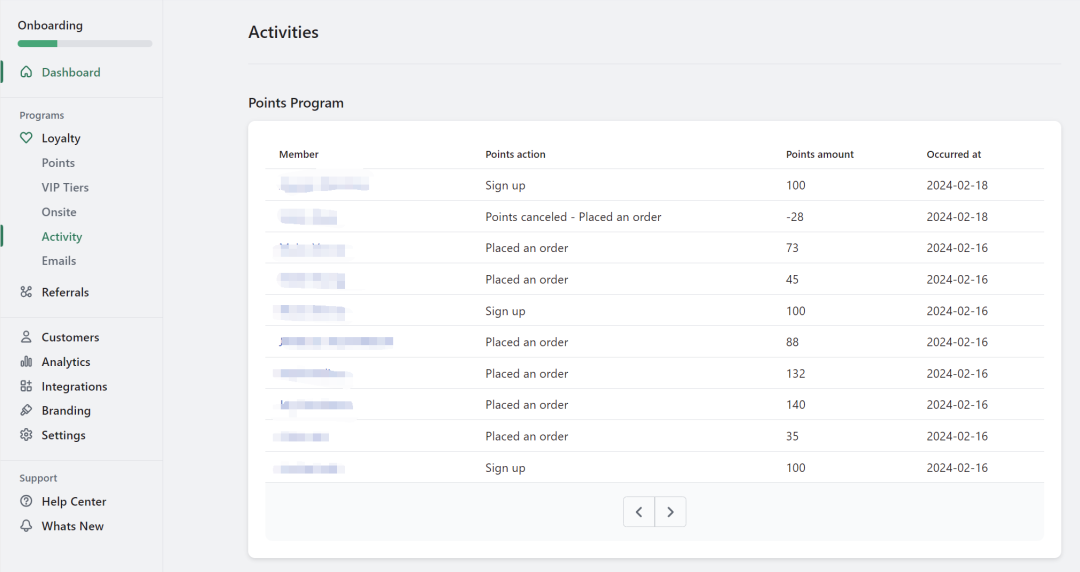Go to the previous activities page

[x=639, y=512]
